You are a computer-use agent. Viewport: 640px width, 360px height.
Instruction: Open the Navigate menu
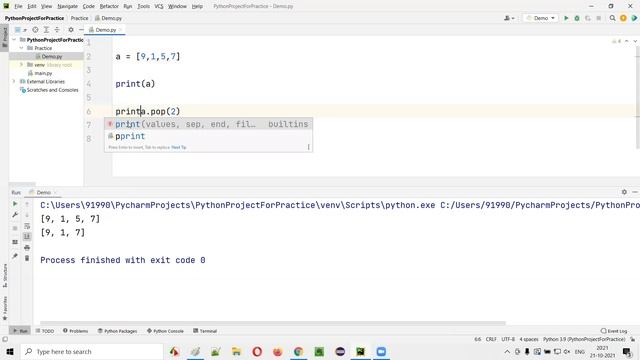(x=67, y=6)
